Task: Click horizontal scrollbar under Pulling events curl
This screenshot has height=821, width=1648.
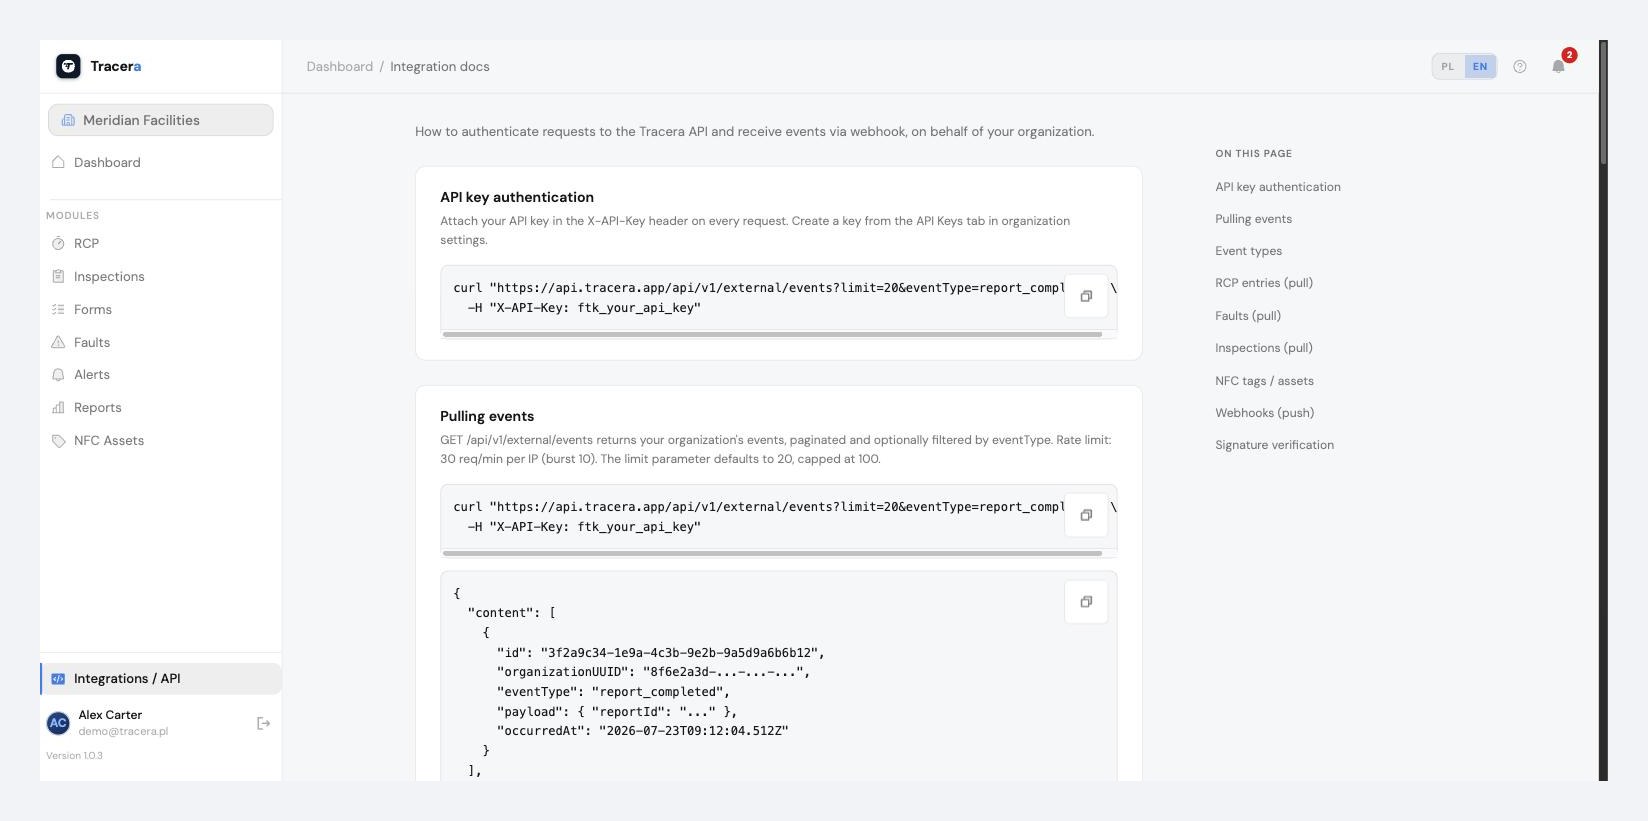Action: (772, 553)
